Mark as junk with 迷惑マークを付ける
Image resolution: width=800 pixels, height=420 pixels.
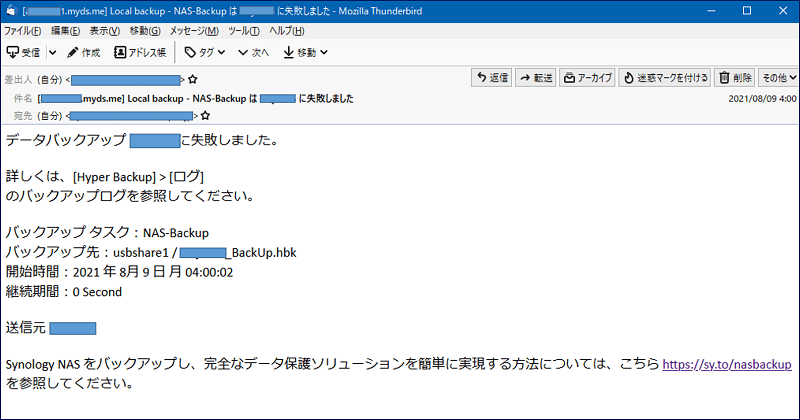665,78
